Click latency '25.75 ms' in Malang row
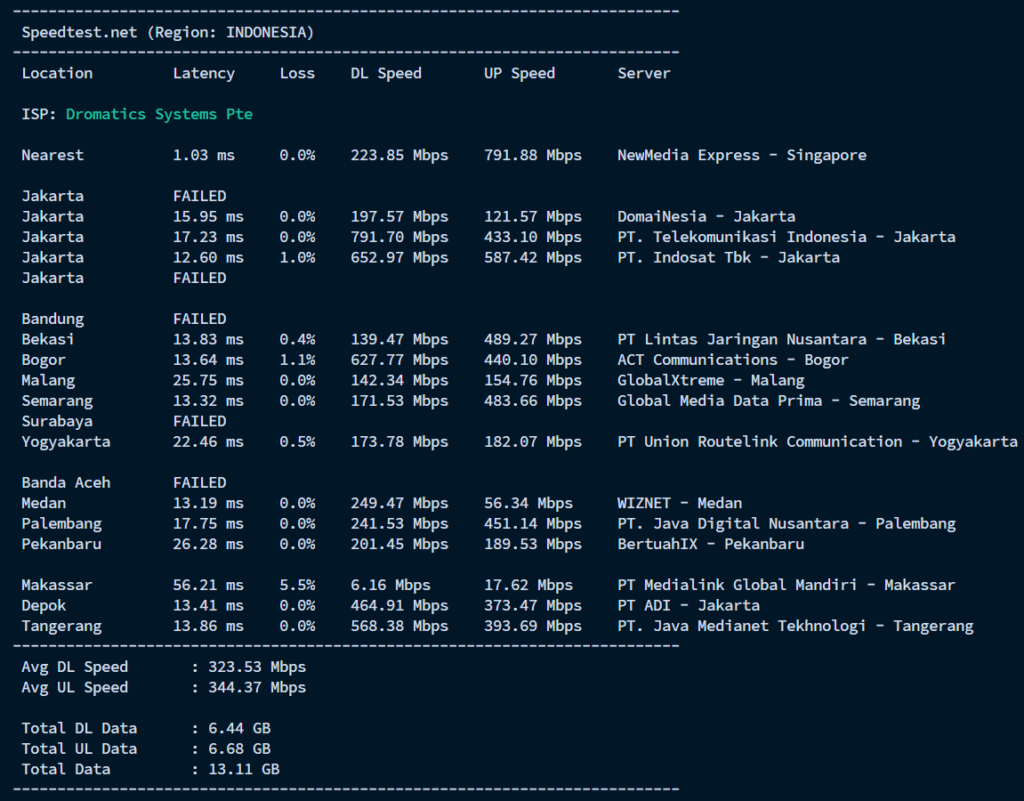This screenshot has height=801, width=1024. click(x=208, y=381)
